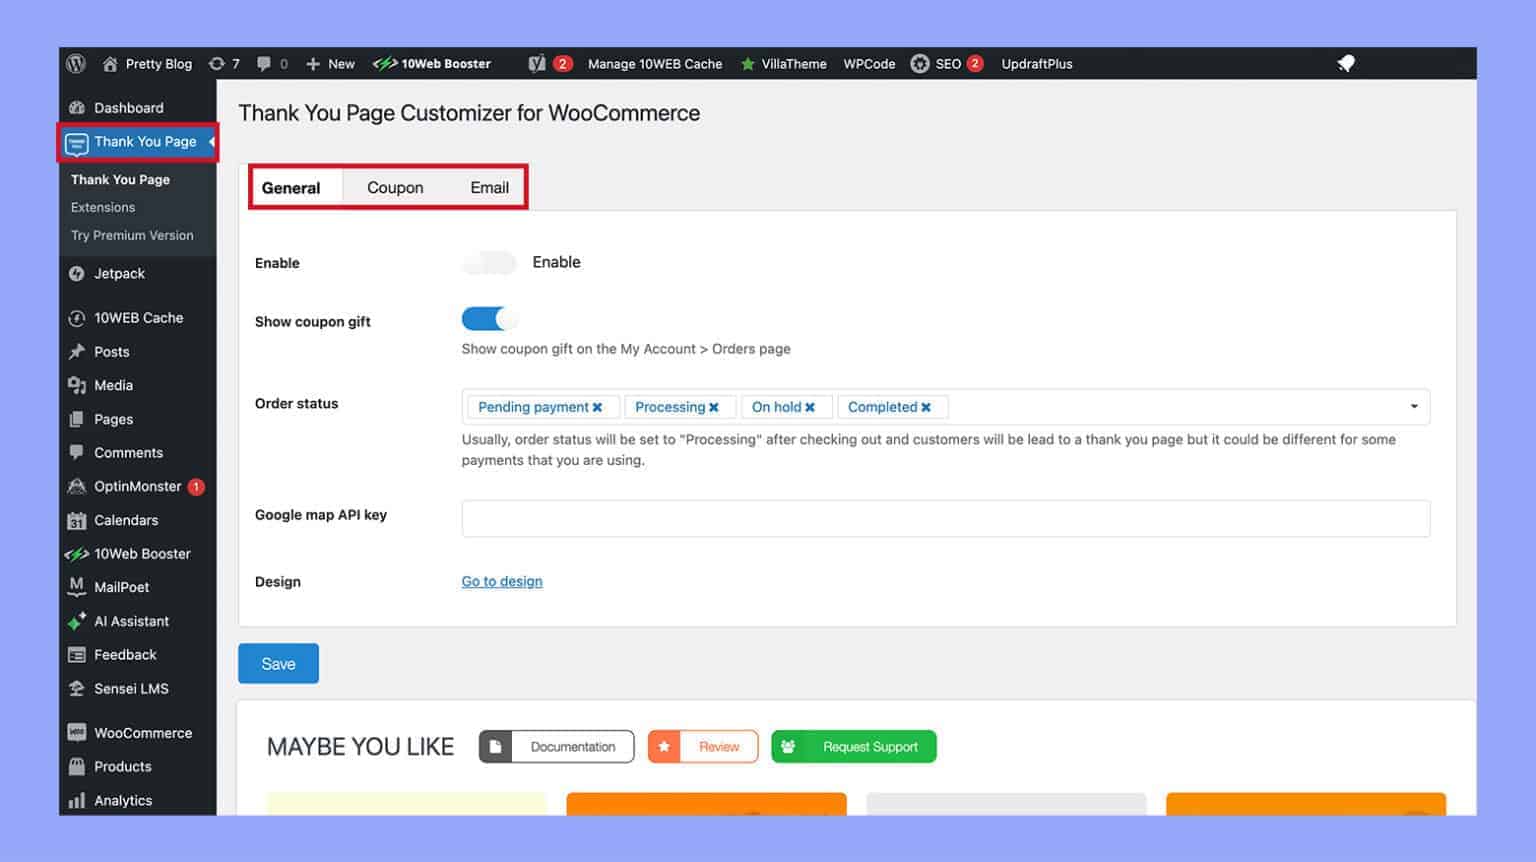
Task: Open the 10Web Booster toolbar item
Action: [x=432, y=63]
